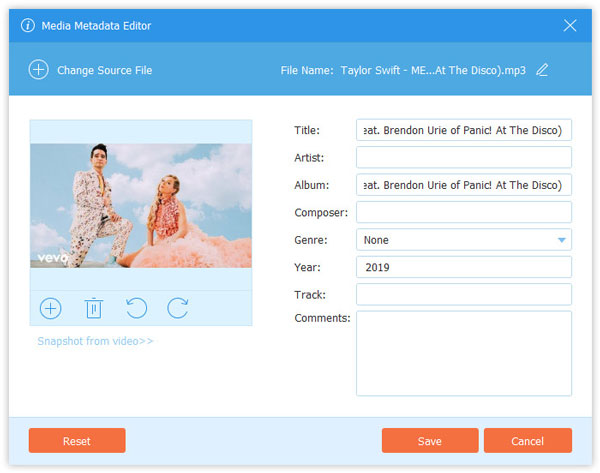This screenshot has height=473, width=600.
Task: Focus the Track number field
Action: point(464,294)
